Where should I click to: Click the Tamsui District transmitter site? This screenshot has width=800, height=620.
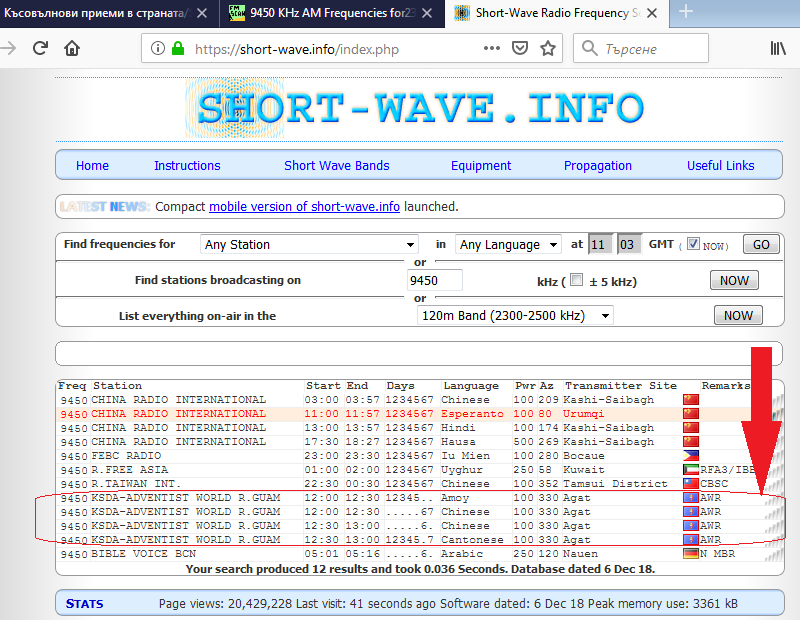[x=615, y=483]
